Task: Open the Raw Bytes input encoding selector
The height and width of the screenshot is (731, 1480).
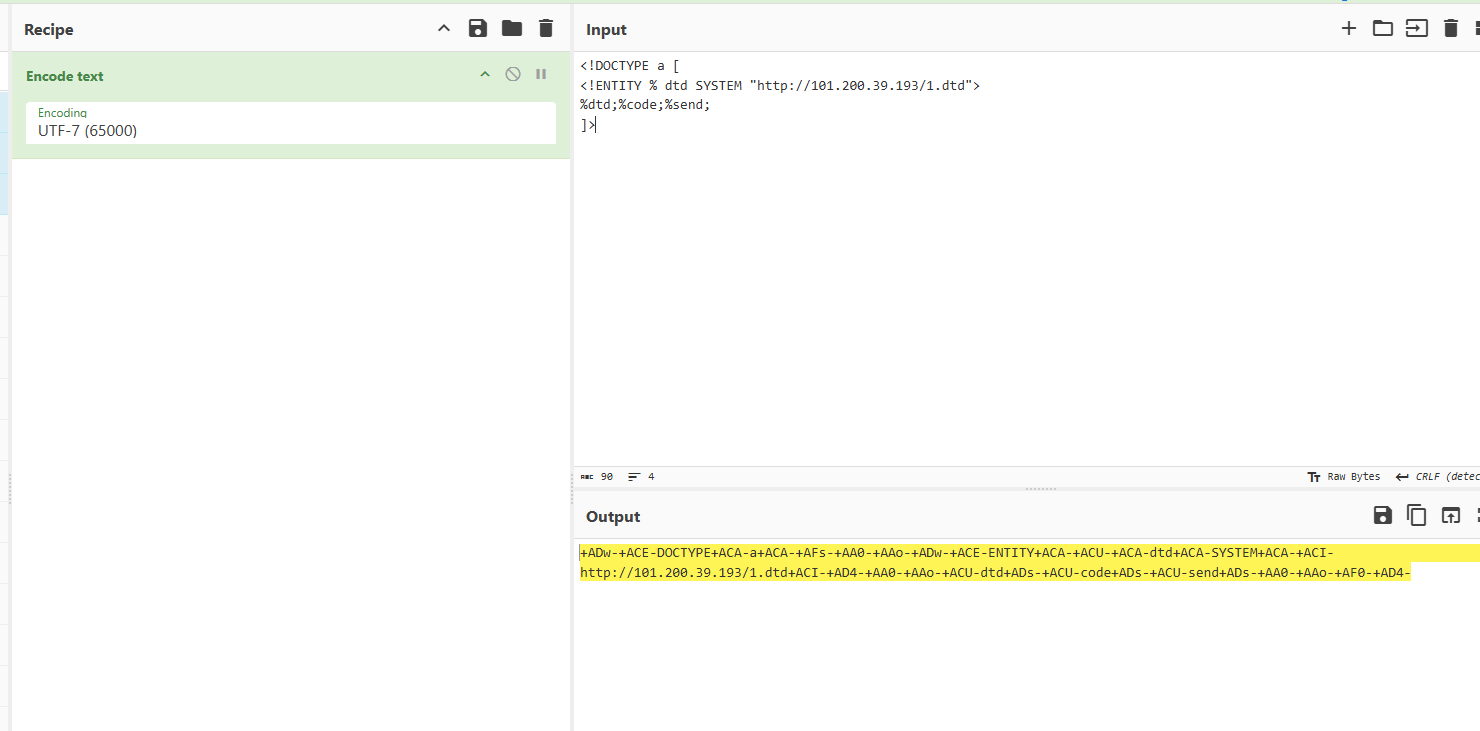Action: pyautogui.click(x=1344, y=477)
